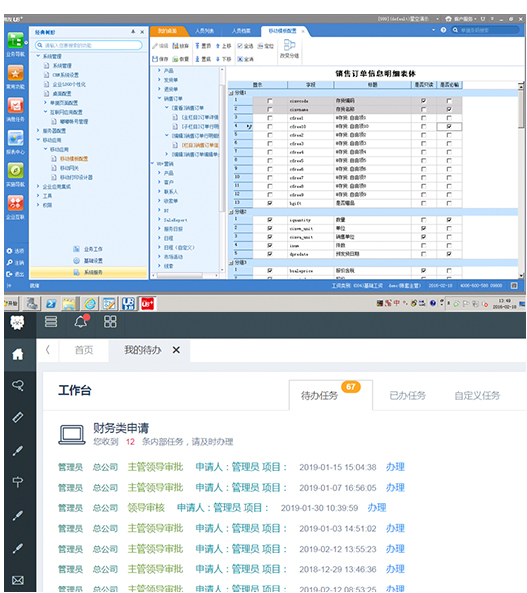Toggle 是否只读 checkbox for 销售单位 row
Screen dimensions: 527x593
(423, 237)
